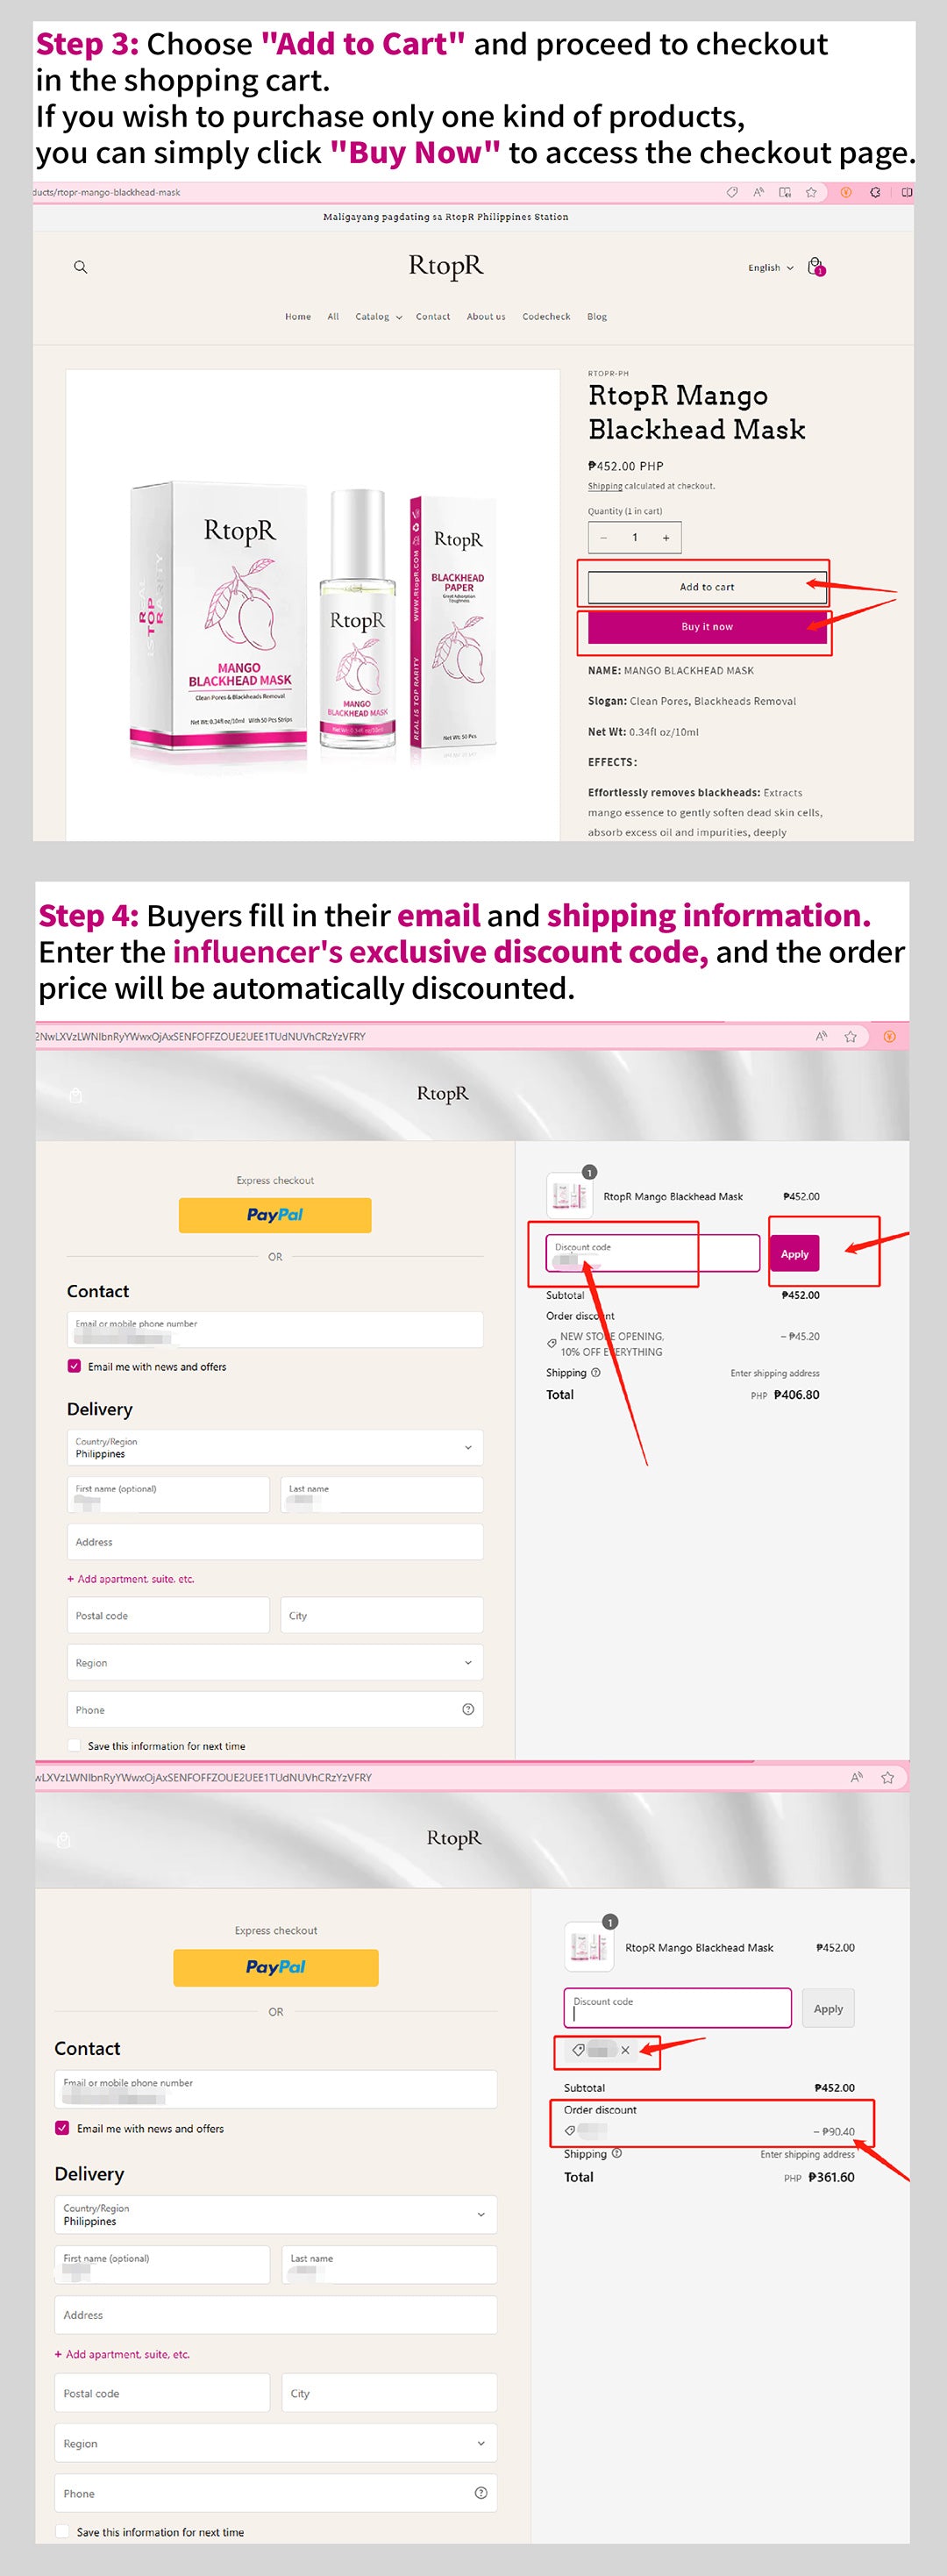Screen dimensions: 947x2576
Task: Decrease product quantity with the minus button
Action: point(604,538)
